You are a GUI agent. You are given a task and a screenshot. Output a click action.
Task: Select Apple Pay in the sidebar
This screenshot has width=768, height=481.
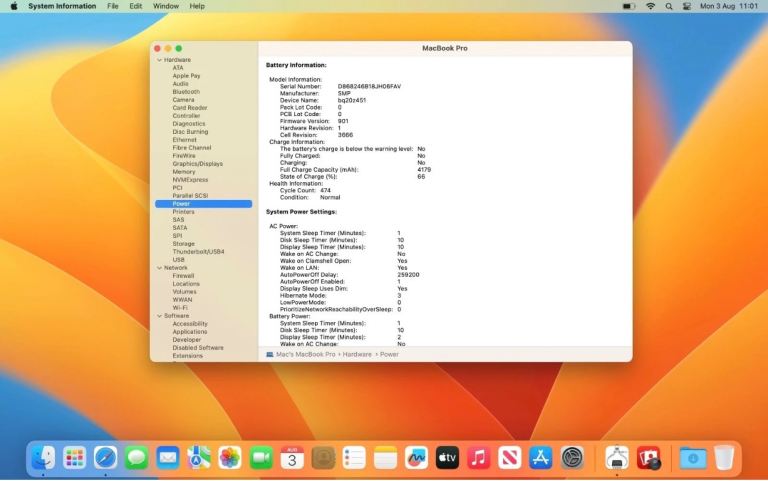tap(186, 76)
